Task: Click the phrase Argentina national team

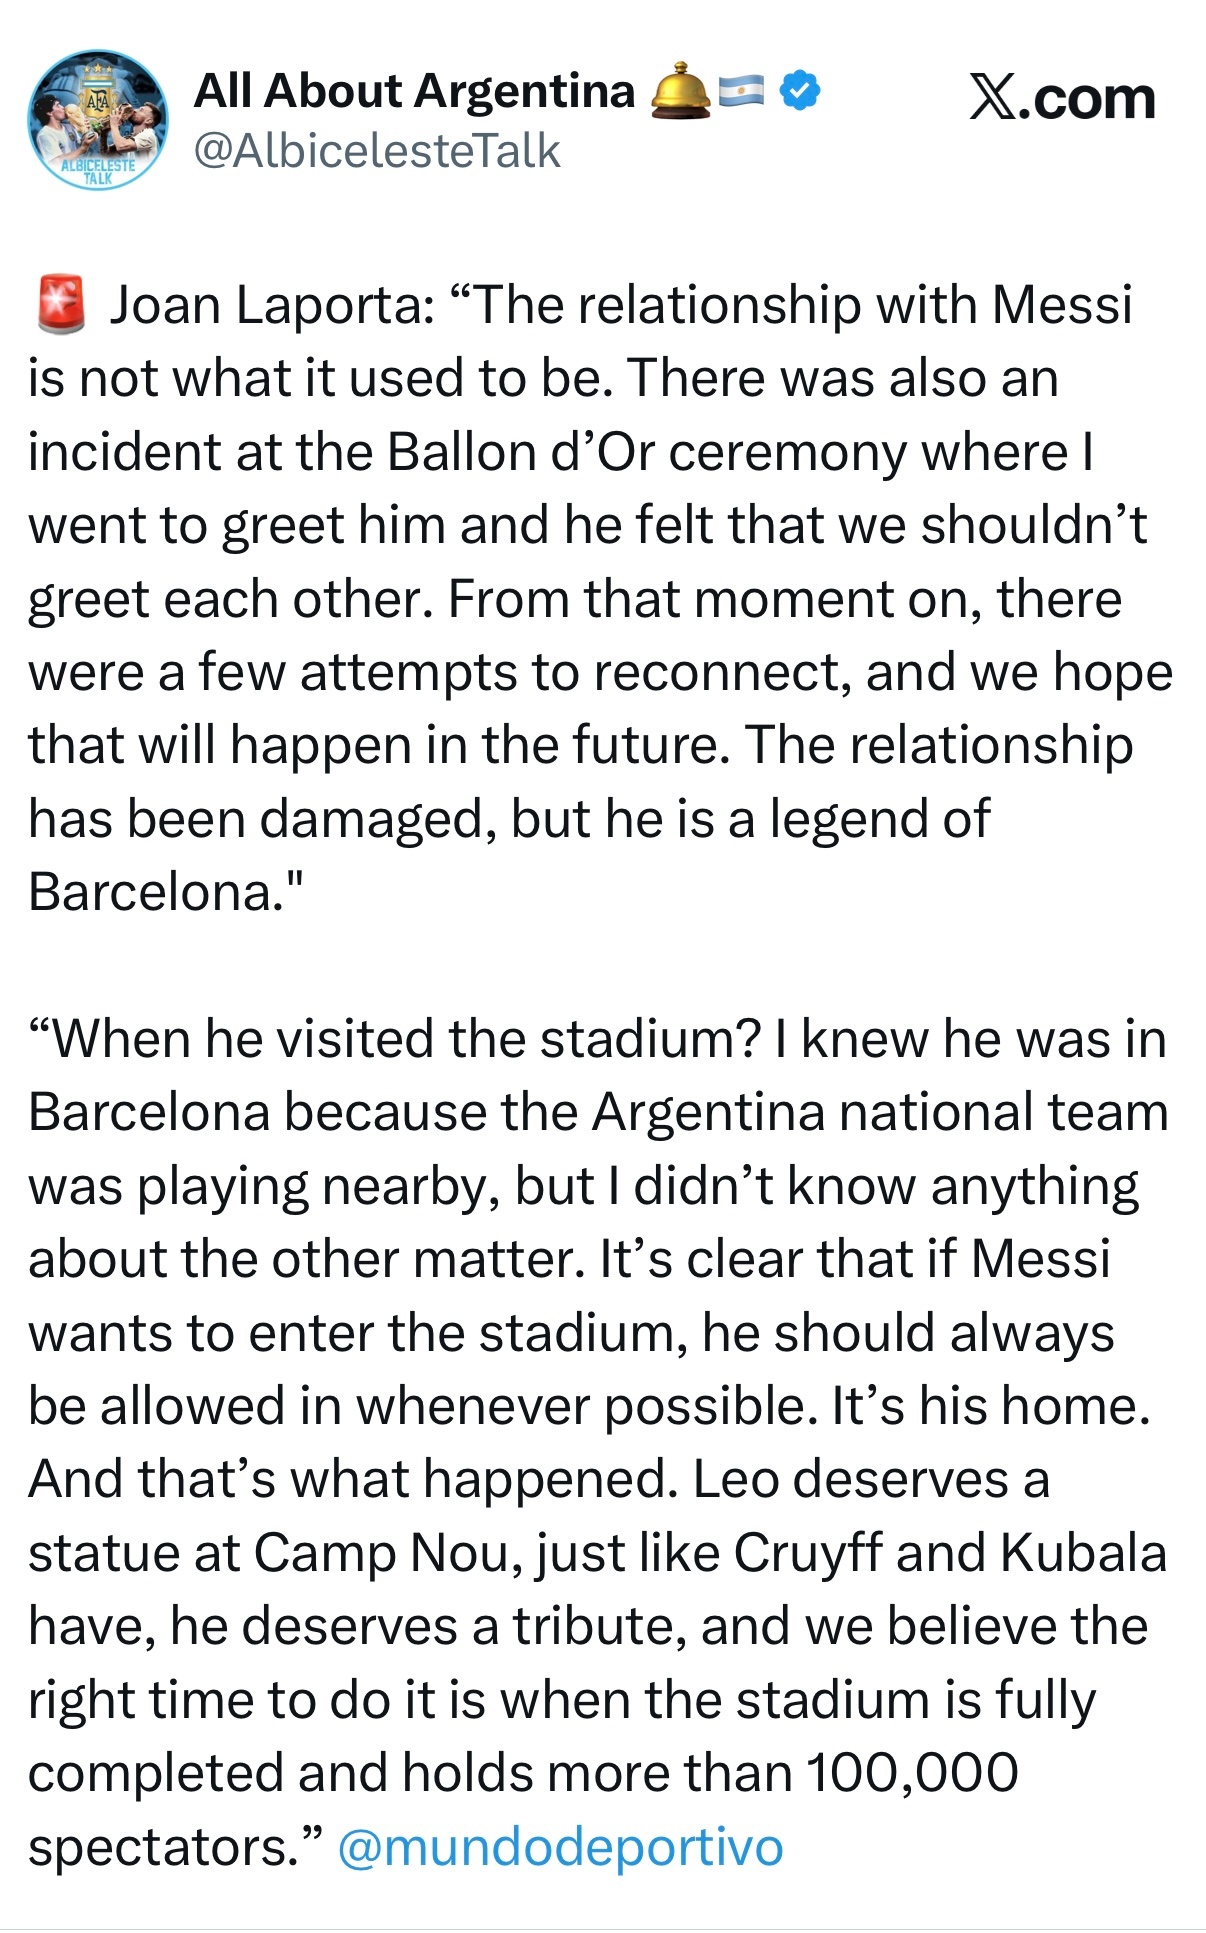Action: (880, 1112)
